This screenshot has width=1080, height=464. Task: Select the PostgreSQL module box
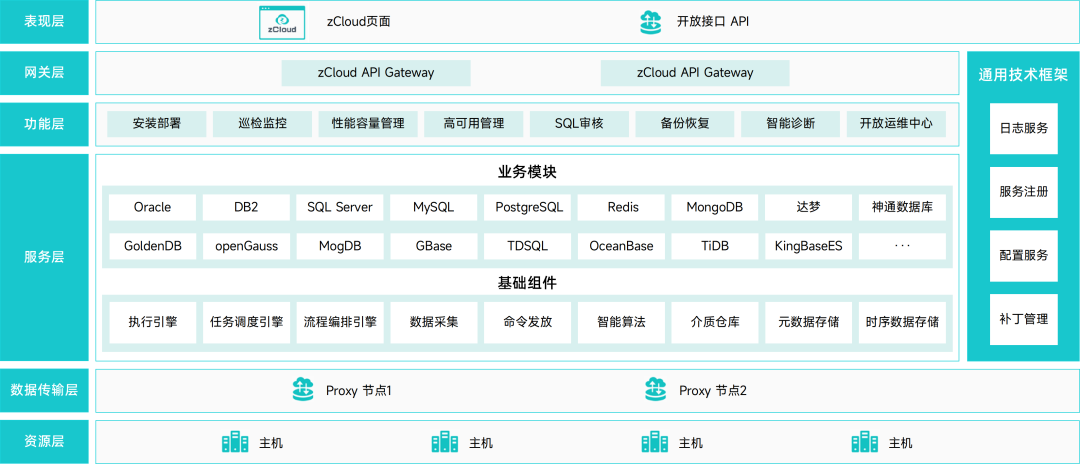[x=528, y=207]
